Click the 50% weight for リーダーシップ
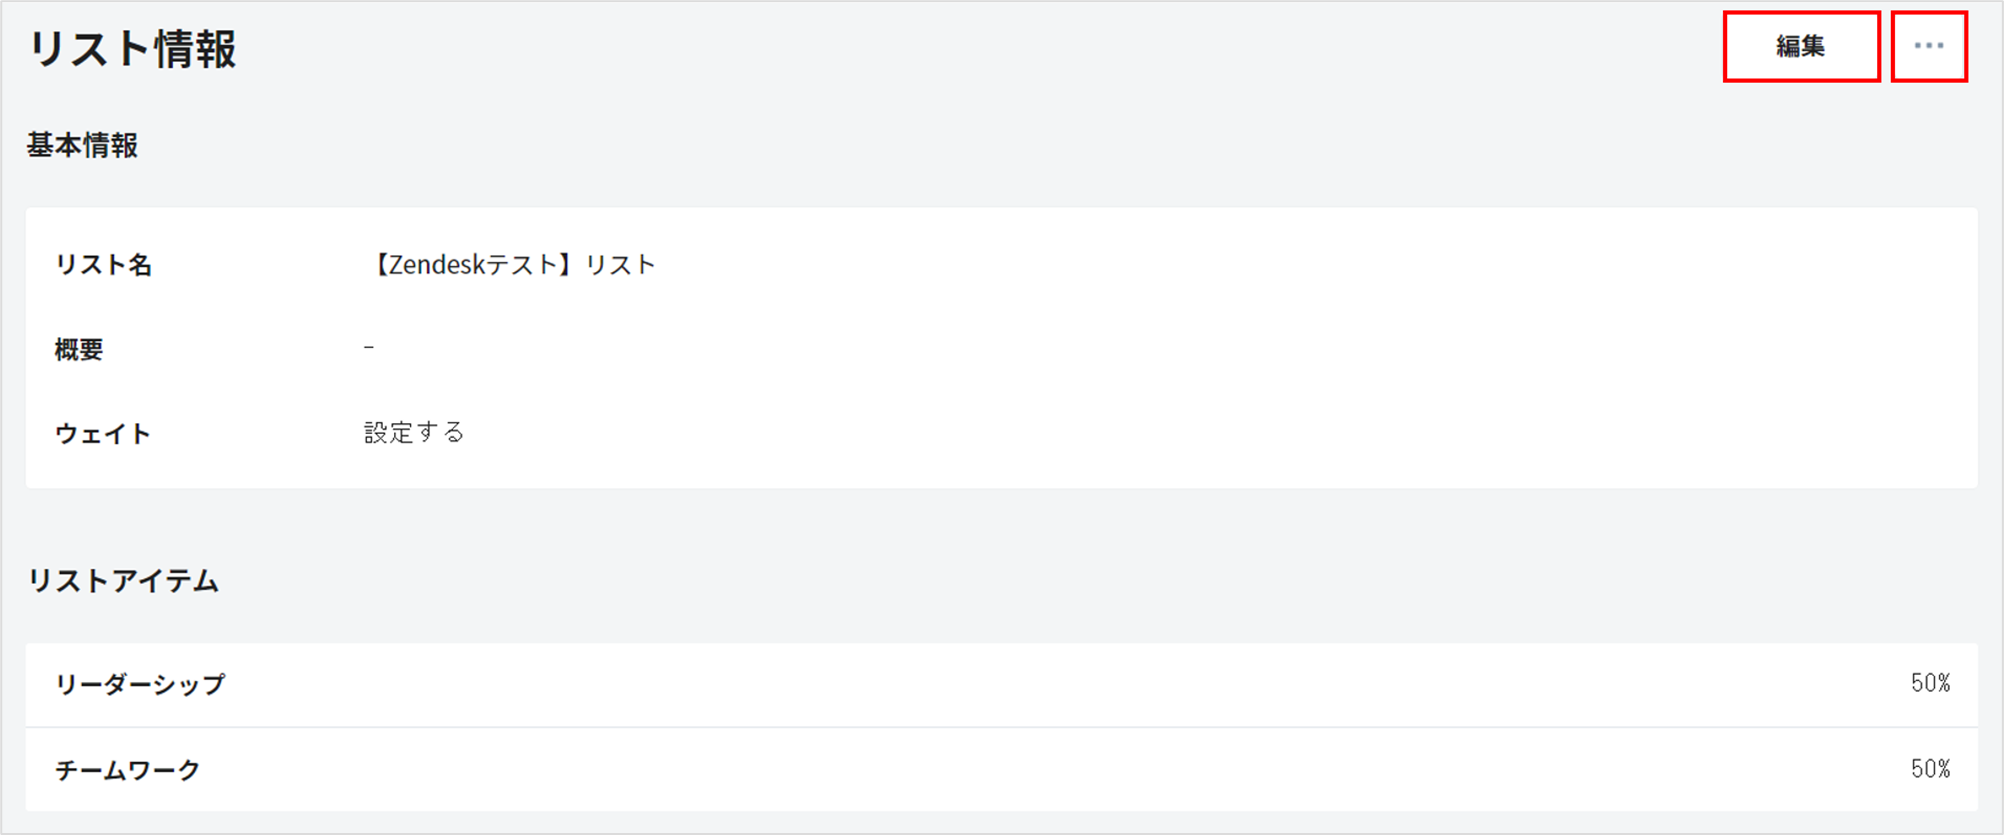The width and height of the screenshot is (2004, 835). point(1930,683)
